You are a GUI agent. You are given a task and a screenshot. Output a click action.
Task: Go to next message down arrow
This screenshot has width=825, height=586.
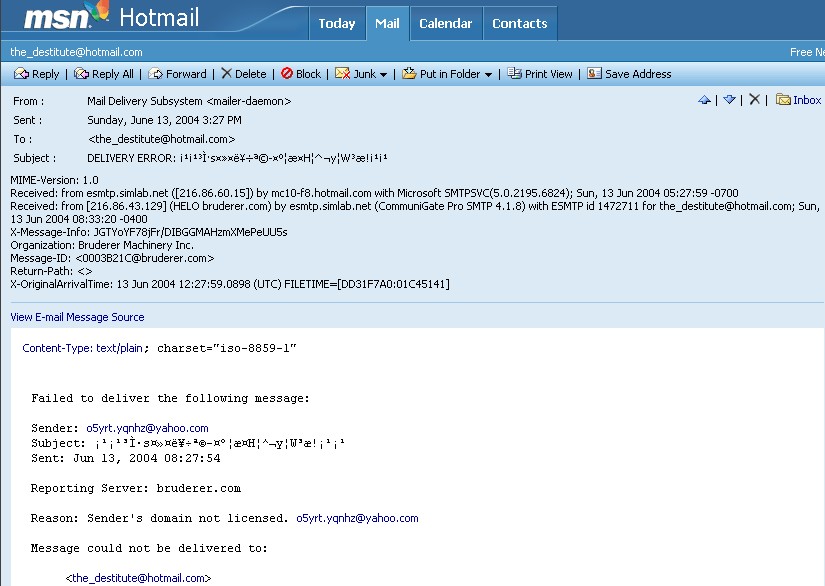729,100
